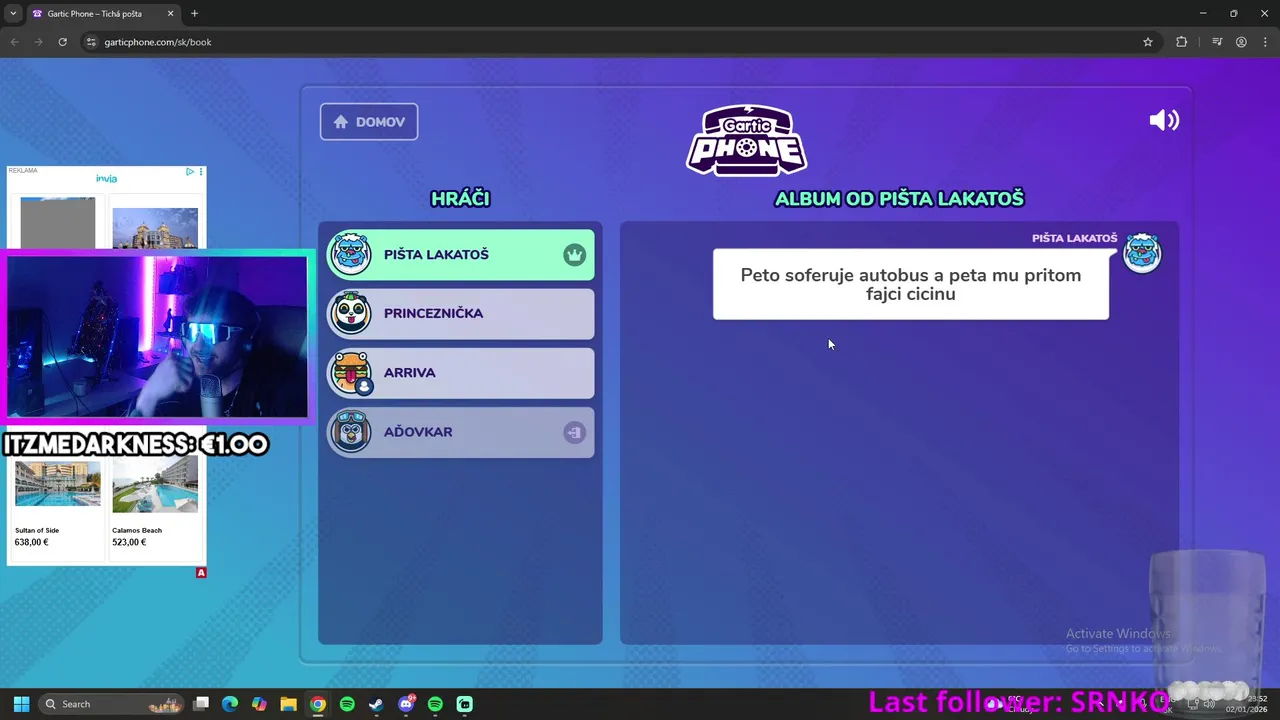Click Princeznička panda avatar
Viewport: 1280px width, 720px height.
pos(351,313)
